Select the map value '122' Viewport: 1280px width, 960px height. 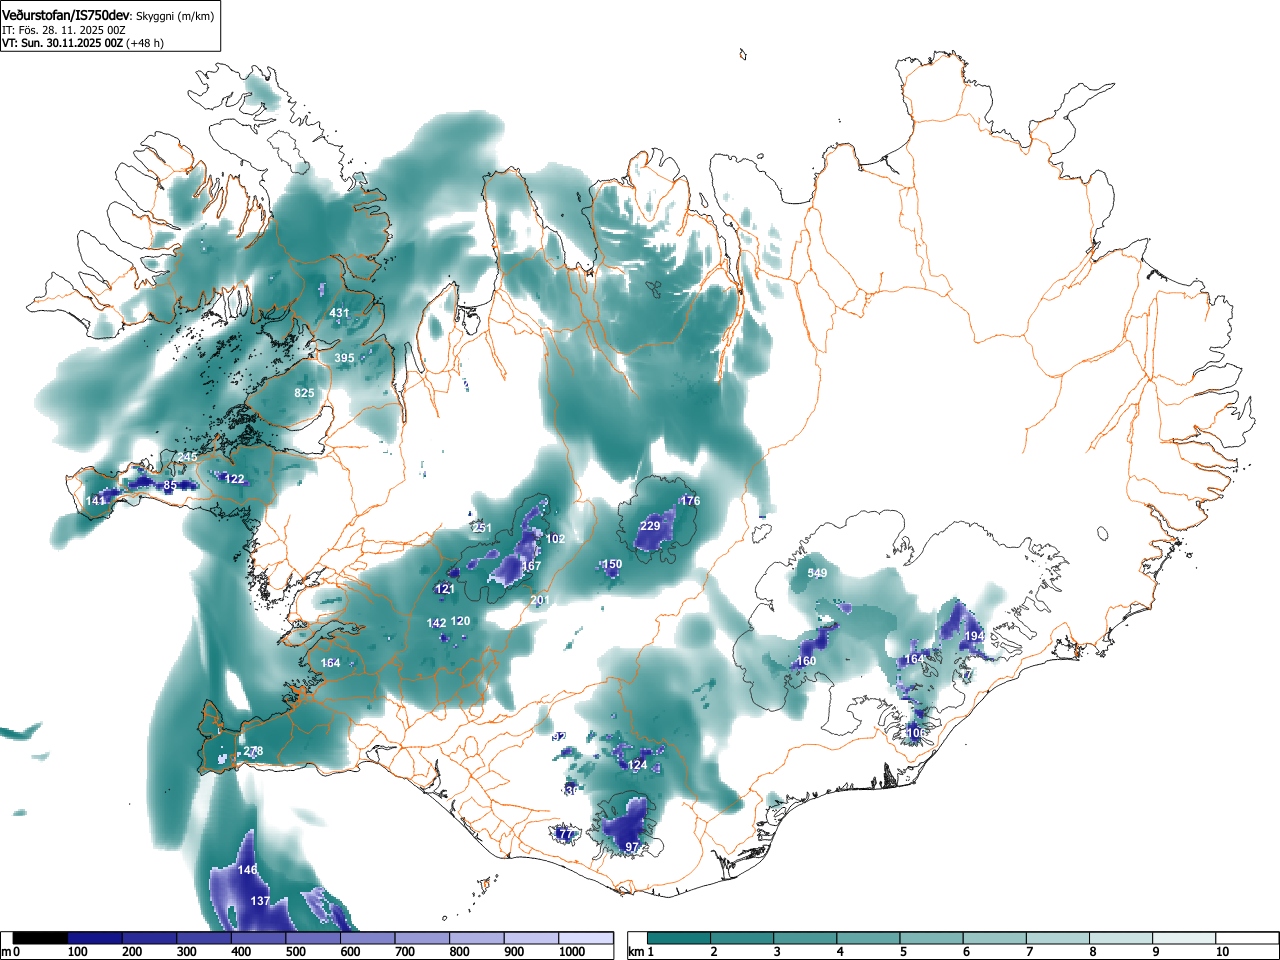234,479
